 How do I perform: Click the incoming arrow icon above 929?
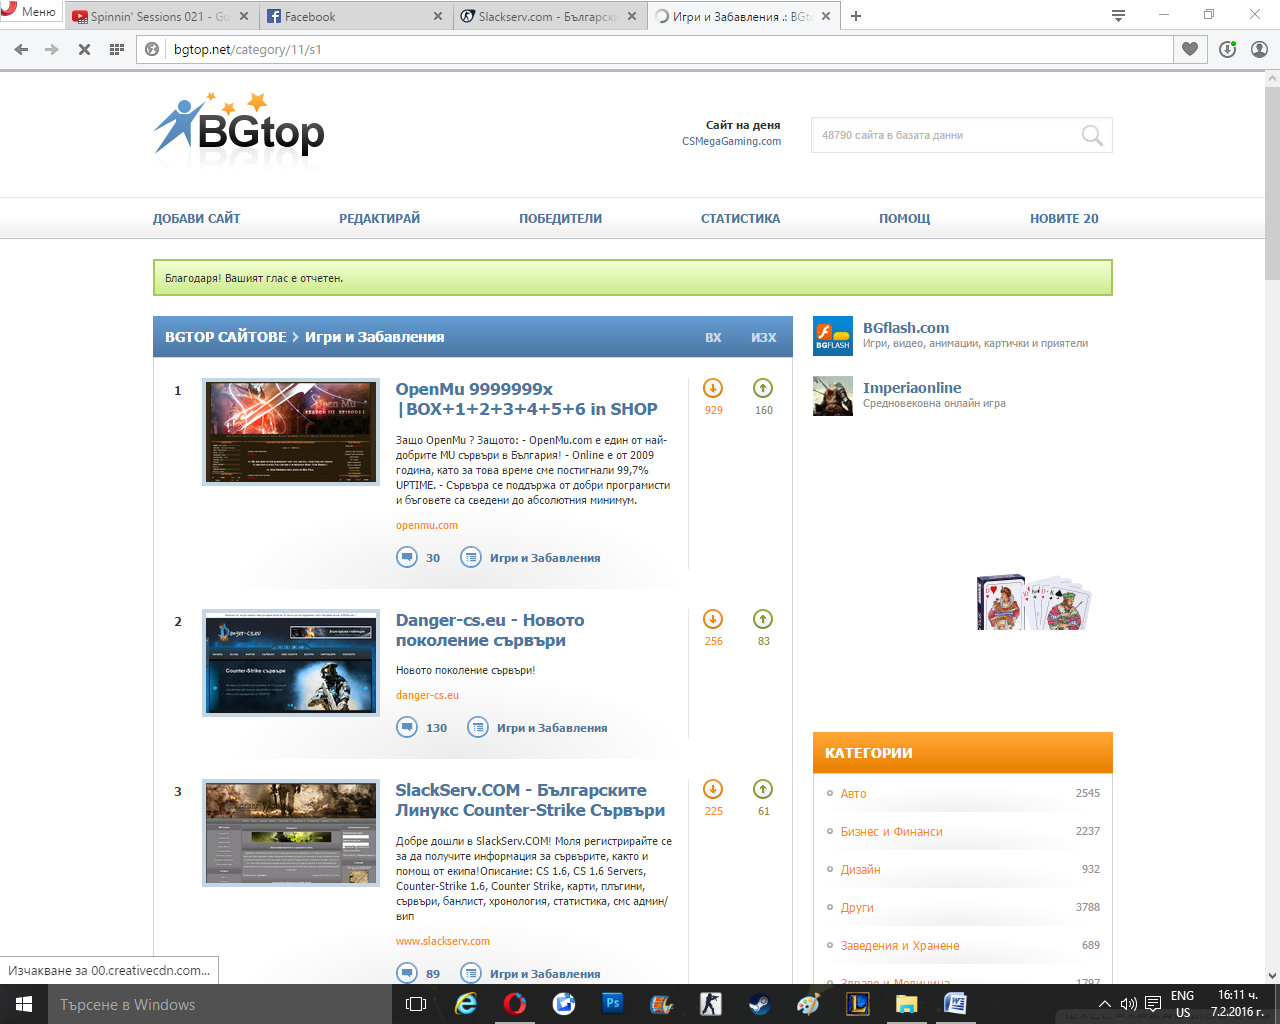tap(713, 388)
